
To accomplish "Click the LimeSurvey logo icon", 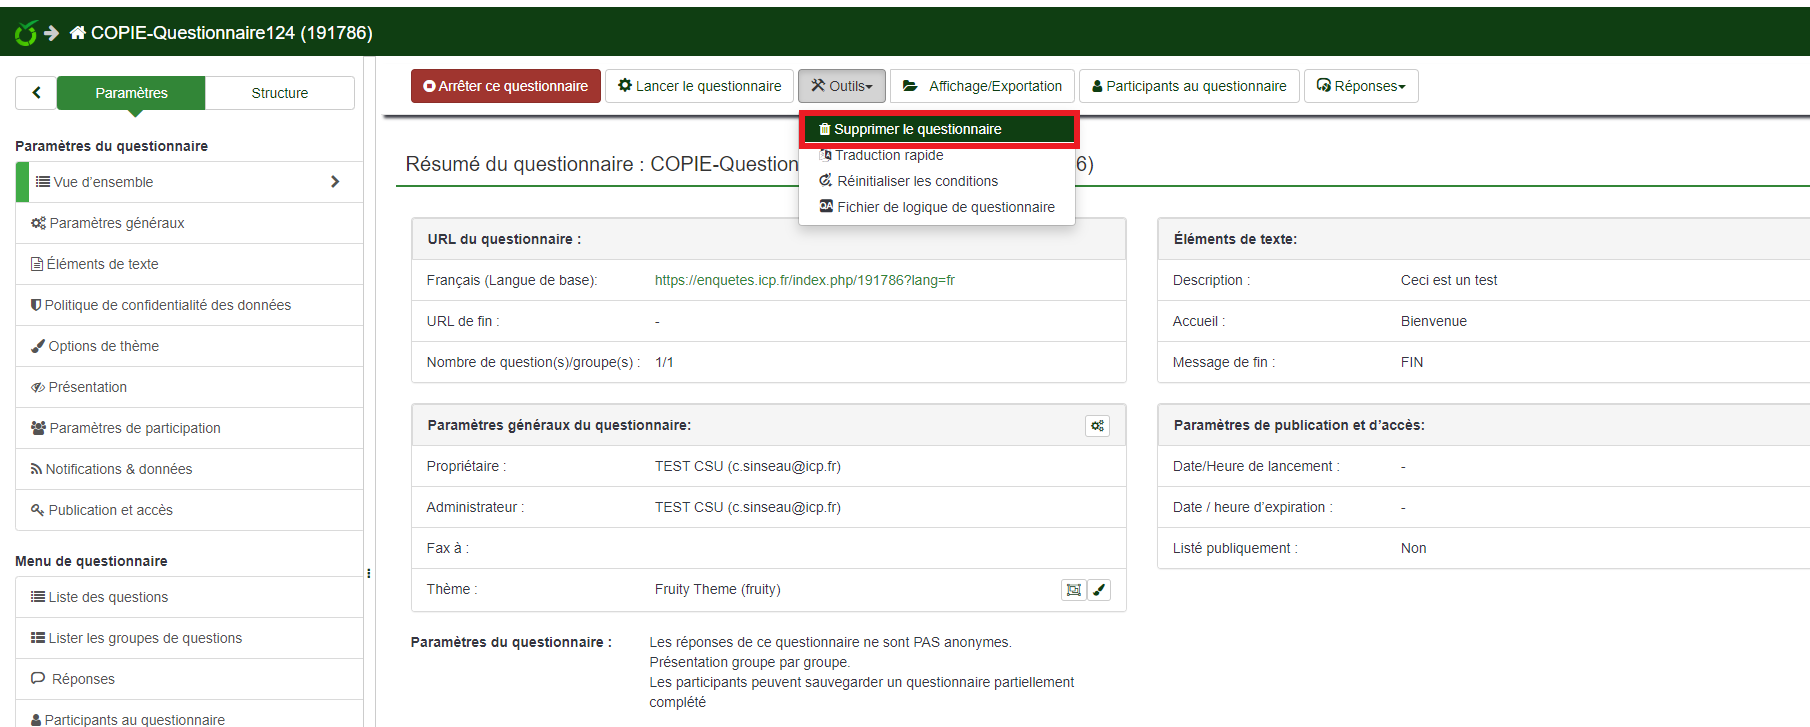I will click(x=26, y=33).
